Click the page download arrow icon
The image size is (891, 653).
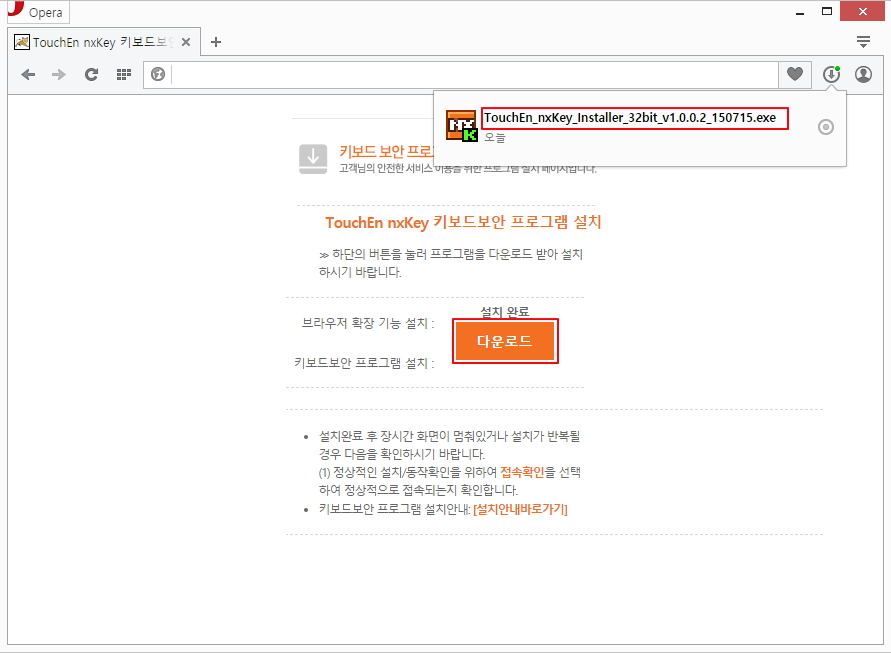tap(313, 159)
